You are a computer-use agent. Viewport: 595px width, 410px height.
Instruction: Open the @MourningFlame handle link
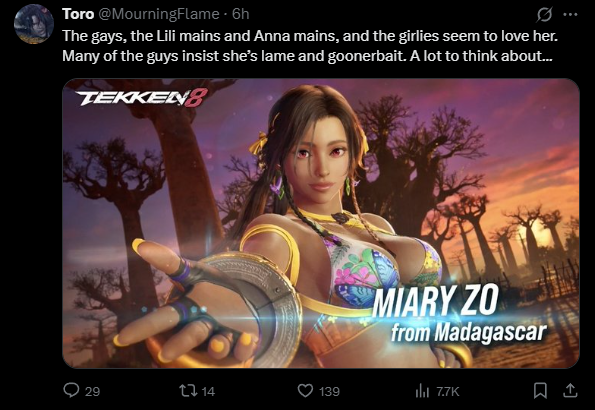[x=159, y=14]
